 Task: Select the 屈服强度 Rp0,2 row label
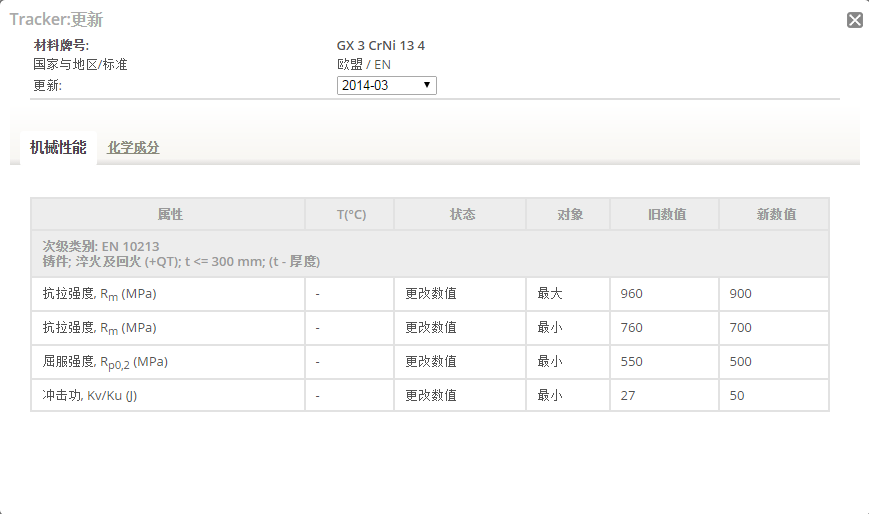99,362
